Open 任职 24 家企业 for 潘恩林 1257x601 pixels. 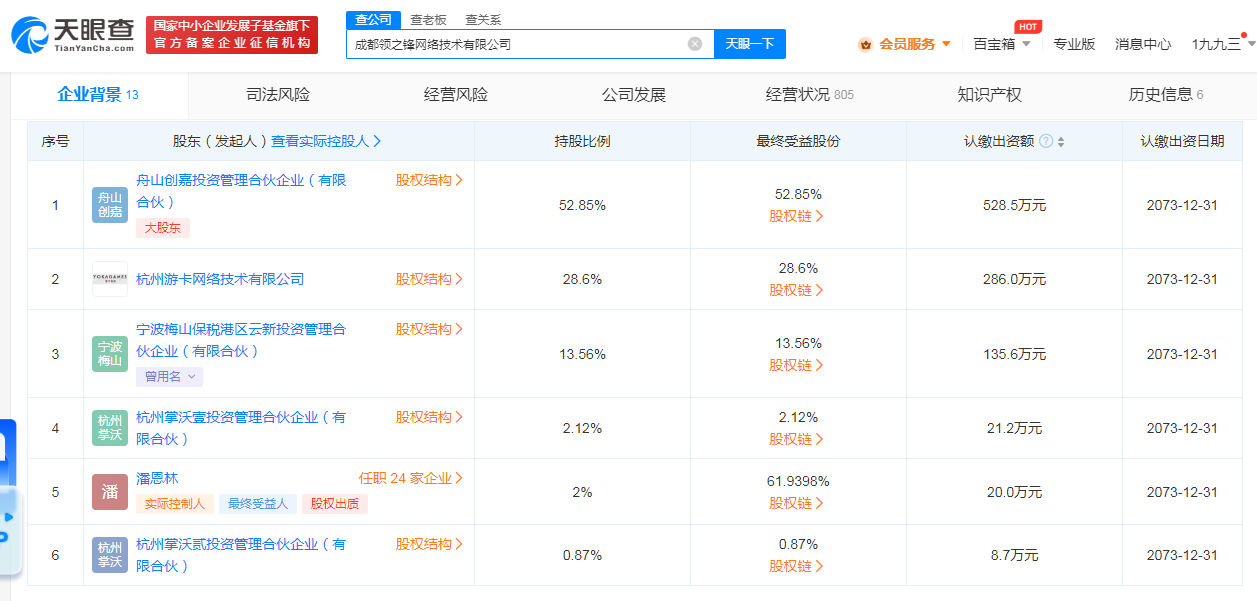(x=411, y=478)
